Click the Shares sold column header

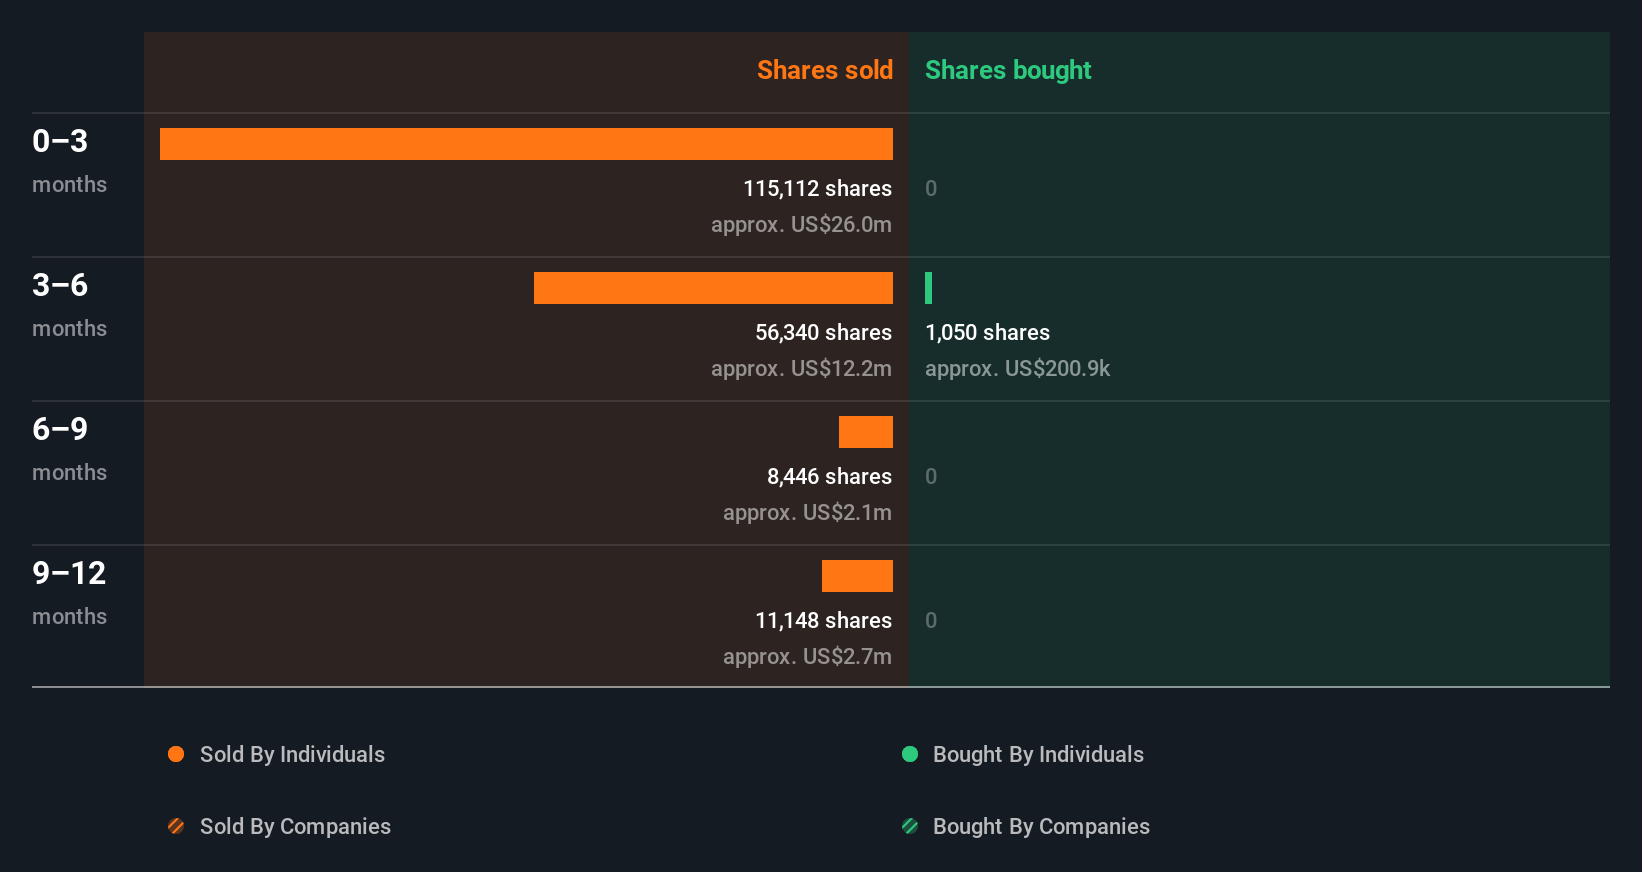[824, 70]
